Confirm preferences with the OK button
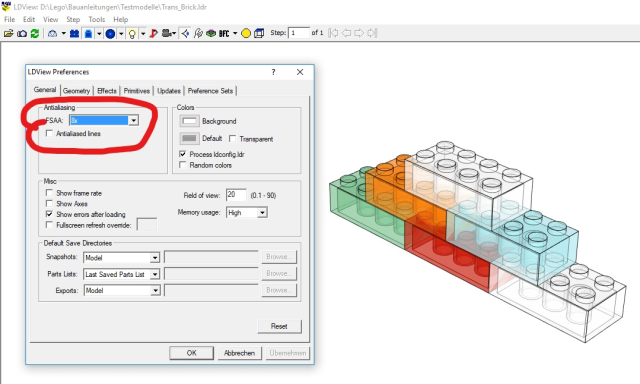640x384 pixels. coord(191,353)
